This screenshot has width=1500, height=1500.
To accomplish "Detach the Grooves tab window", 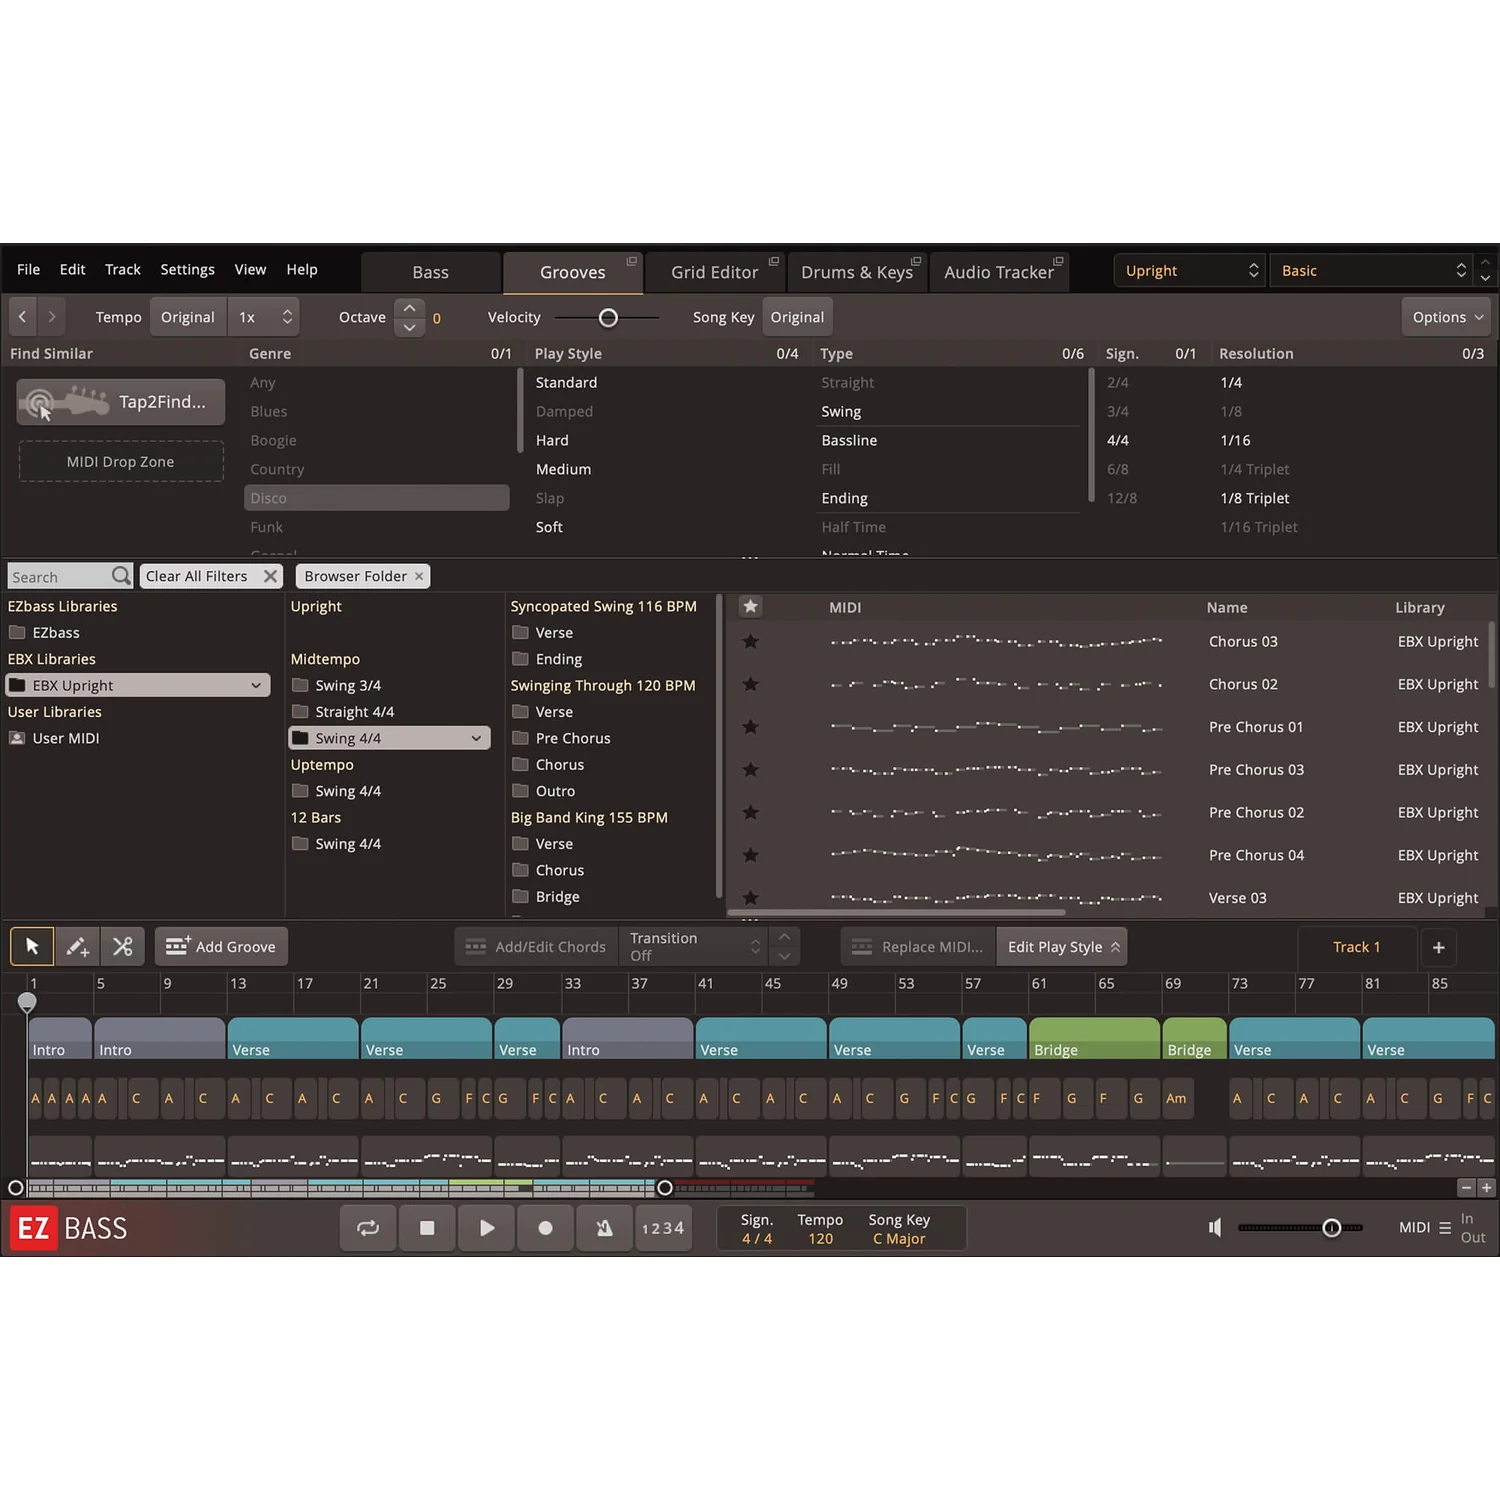I will pyautogui.click(x=631, y=261).
